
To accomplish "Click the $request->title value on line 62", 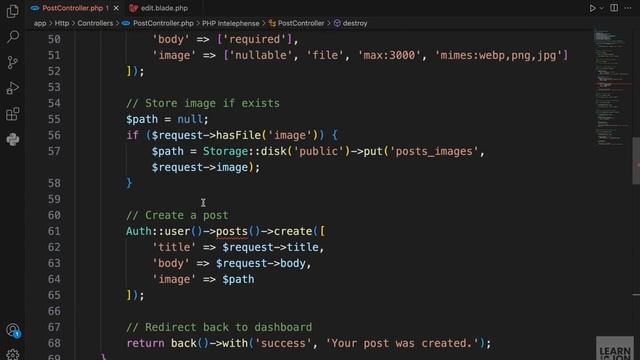I will point(270,247).
